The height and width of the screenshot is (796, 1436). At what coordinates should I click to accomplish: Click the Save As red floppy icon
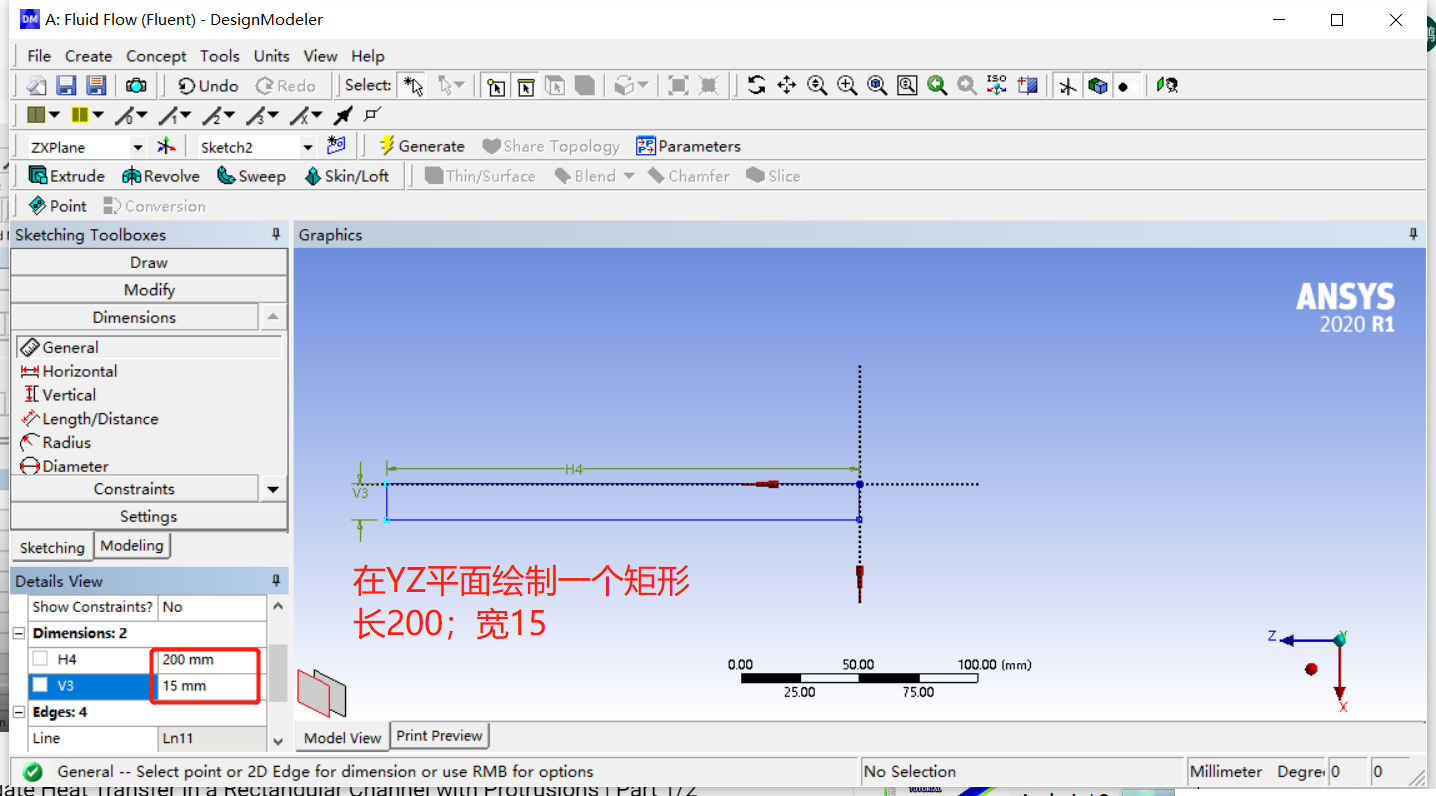tap(96, 86)
